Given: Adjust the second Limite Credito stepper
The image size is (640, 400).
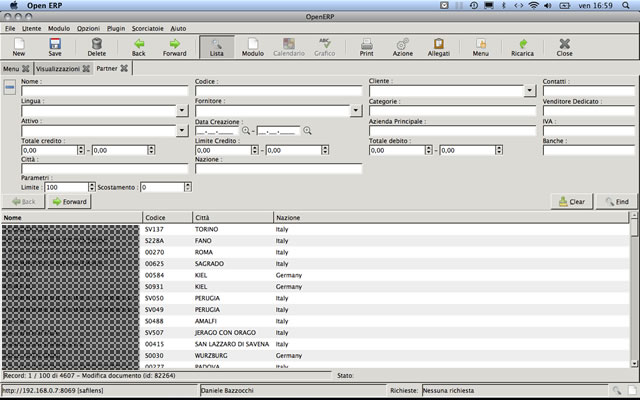Looking at the screenshot, I should pyautogui.click(x=325, y=150).
